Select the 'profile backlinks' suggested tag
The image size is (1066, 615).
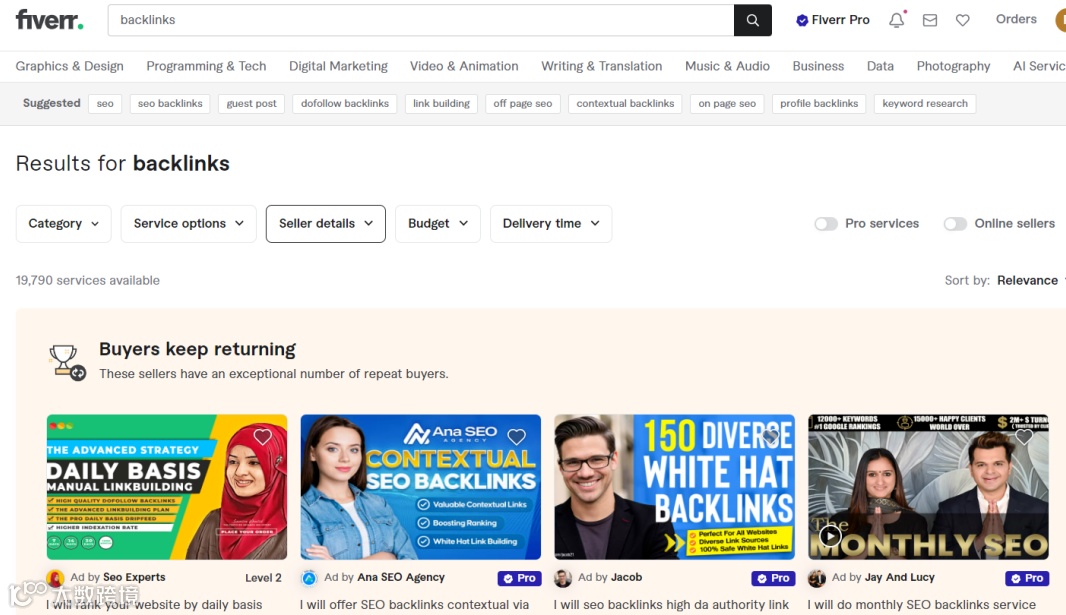tap(819, 103)
